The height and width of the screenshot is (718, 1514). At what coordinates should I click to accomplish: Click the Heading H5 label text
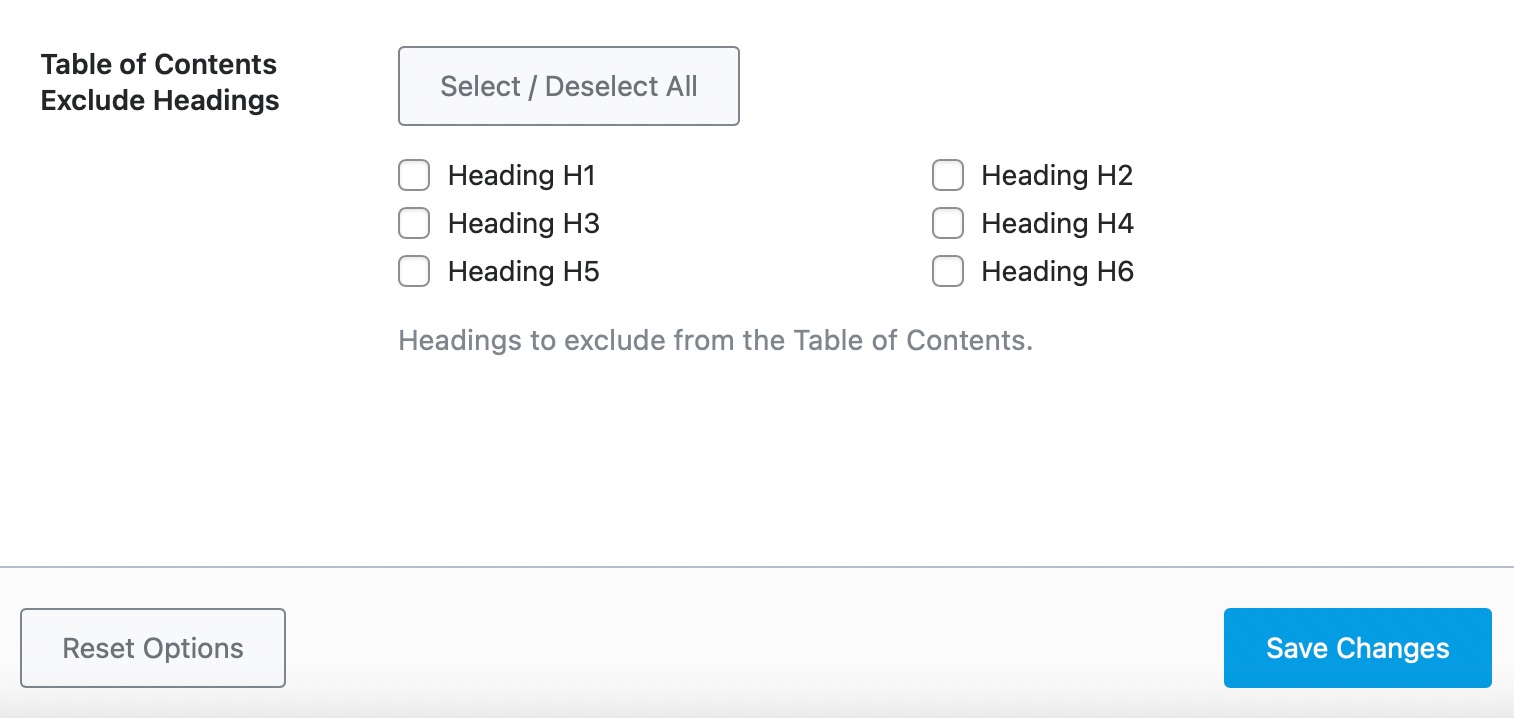pyautogui.click(x=522, y=271)
